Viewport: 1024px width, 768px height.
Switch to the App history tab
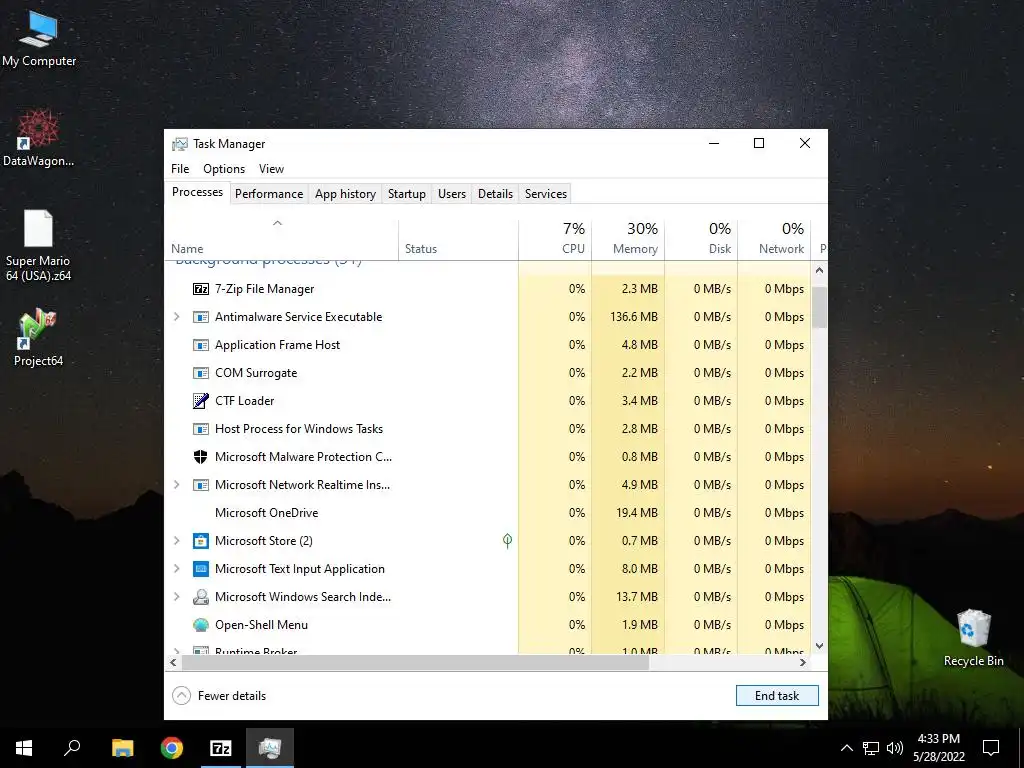pos(345,194)
